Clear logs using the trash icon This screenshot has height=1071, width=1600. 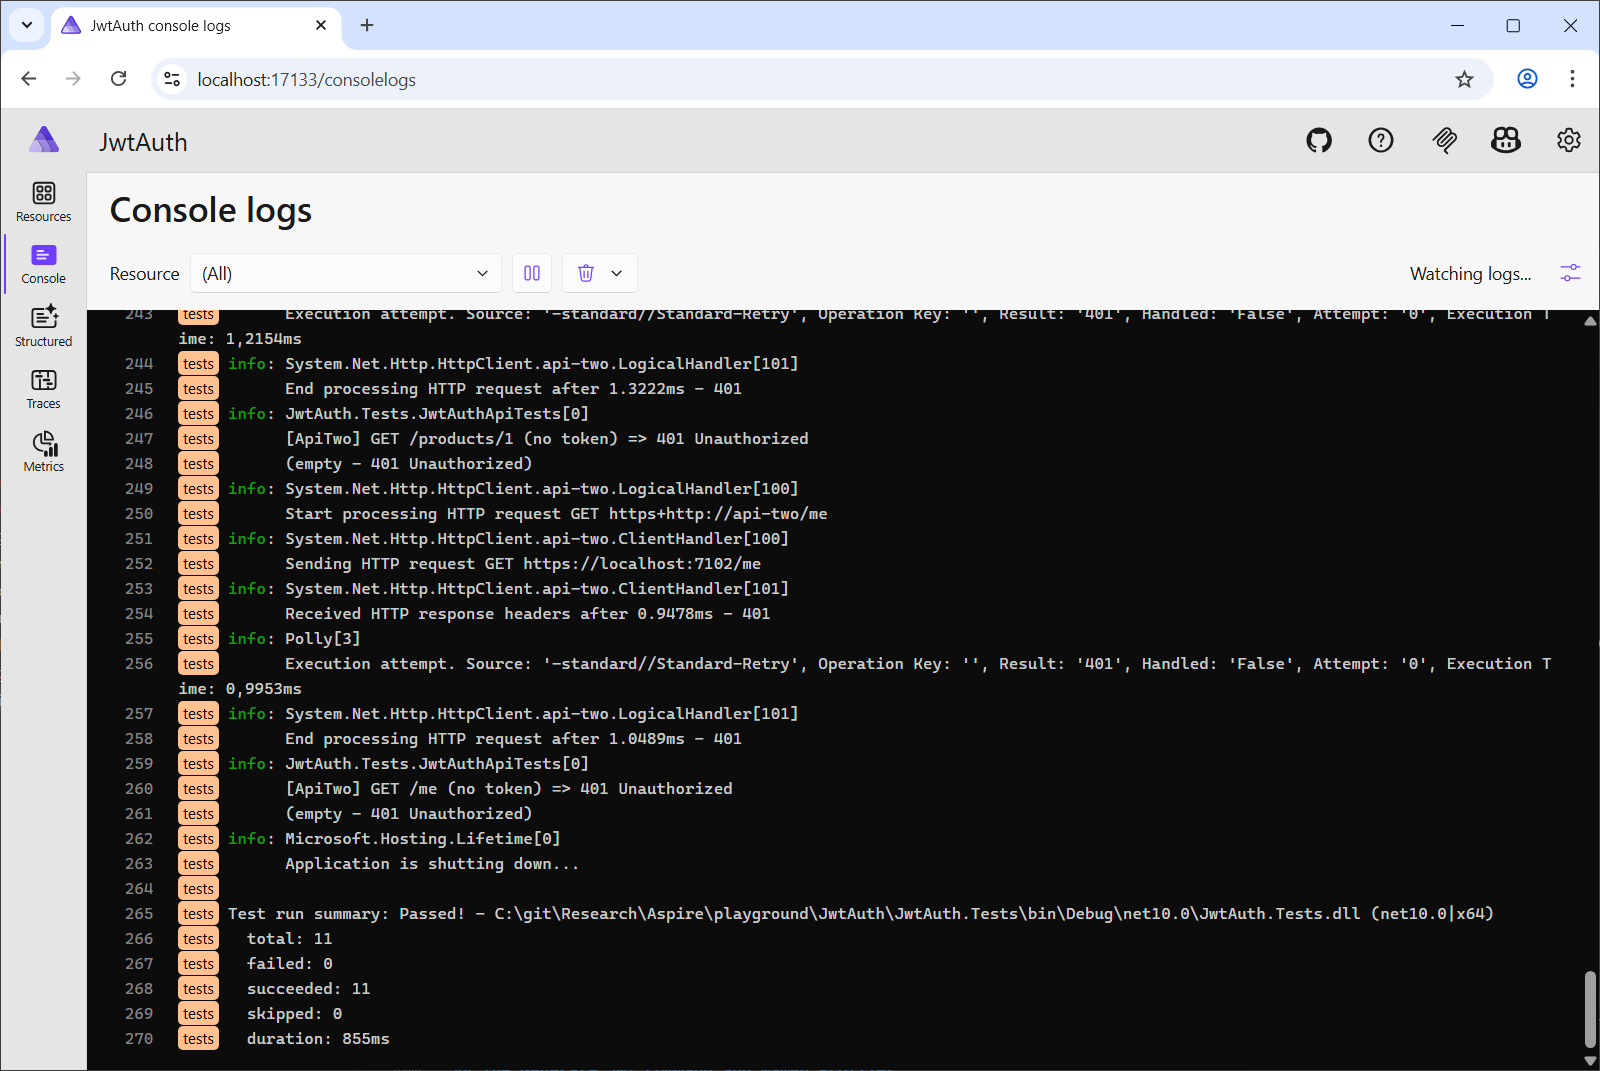tap(585, 272)
